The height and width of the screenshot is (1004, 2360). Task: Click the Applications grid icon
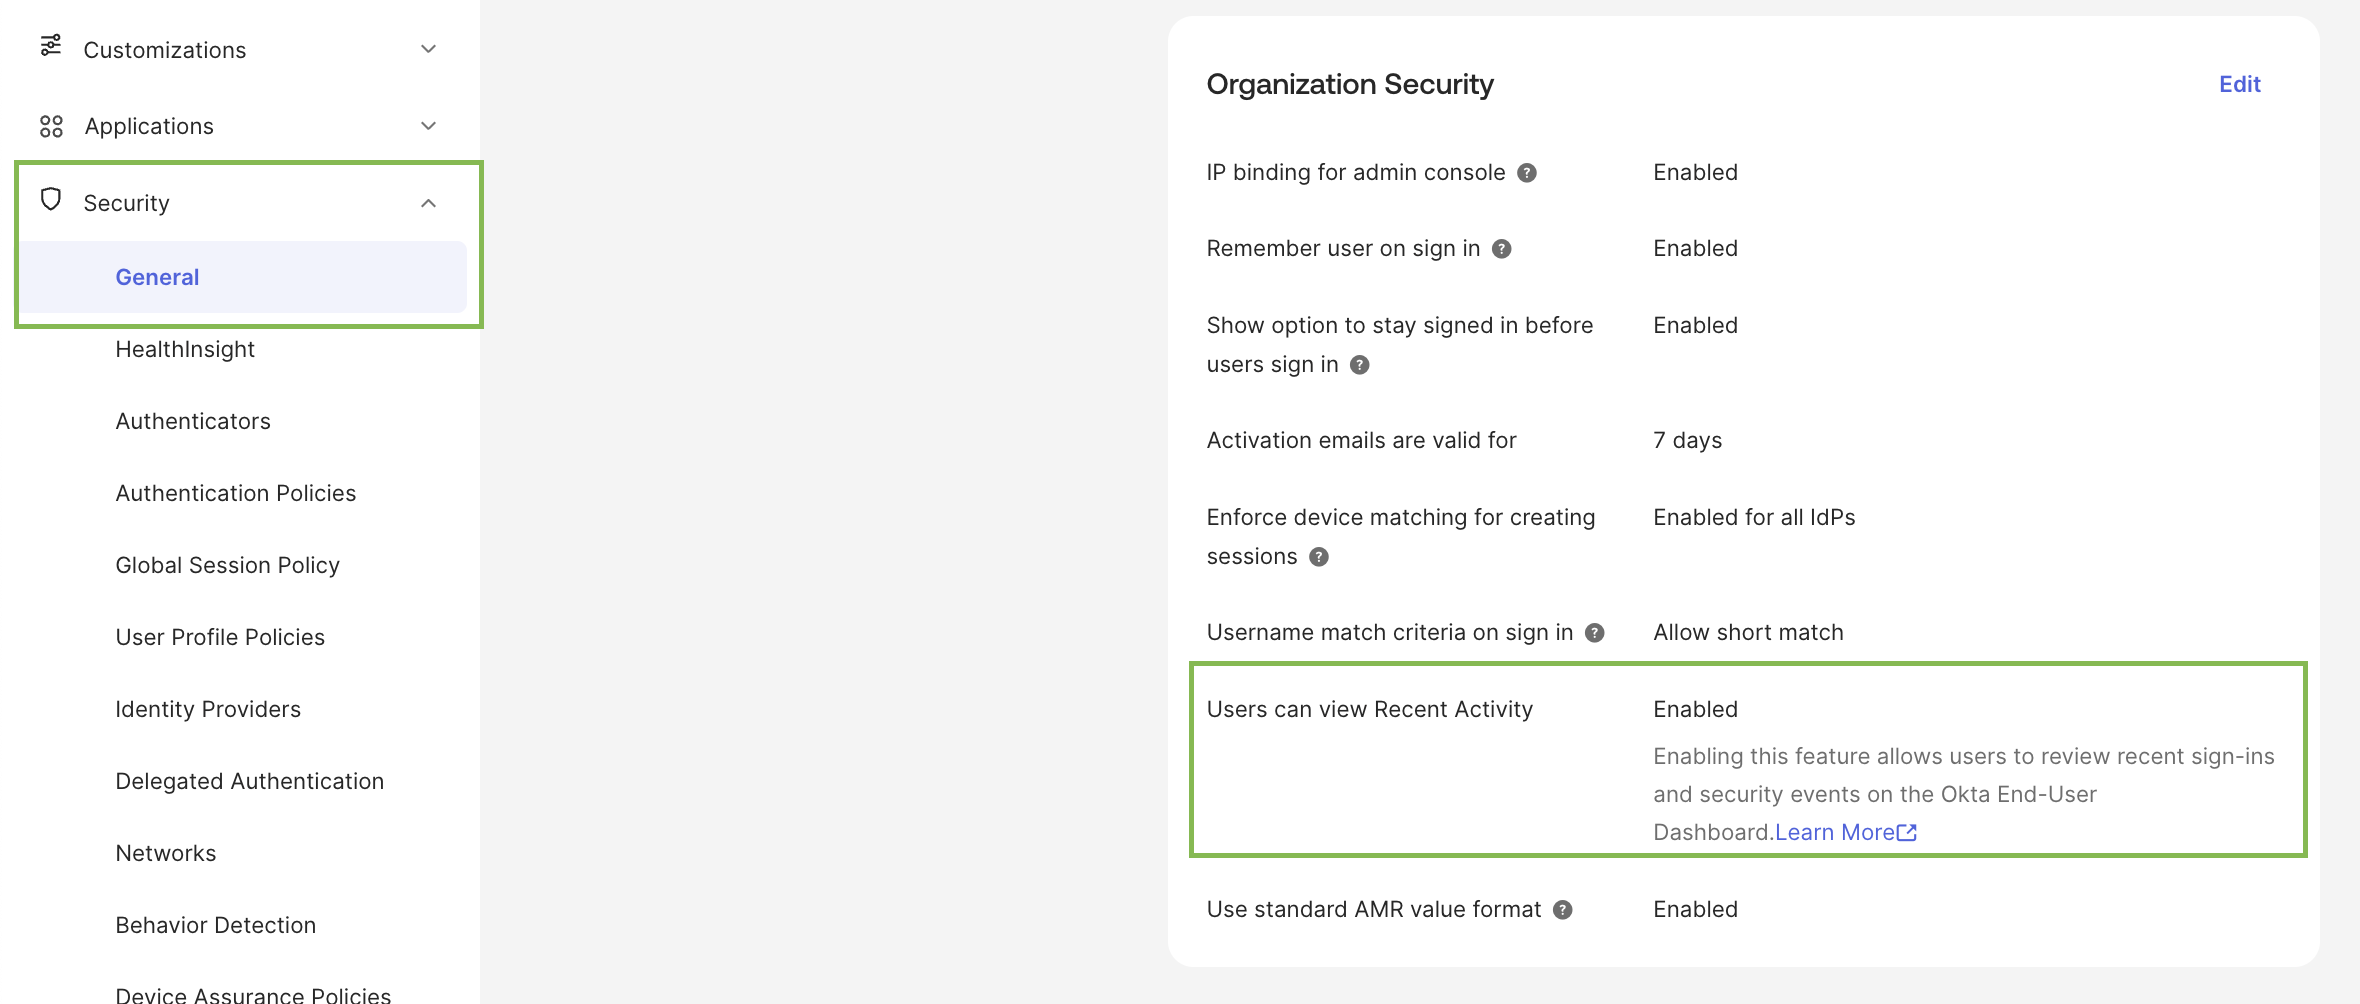(x=51, y=125)
